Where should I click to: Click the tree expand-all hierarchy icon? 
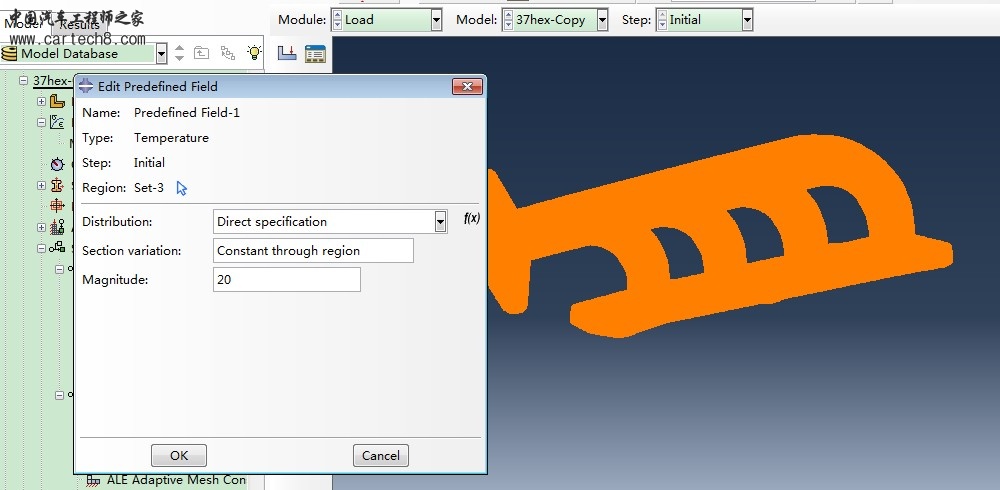click(227, 53)
